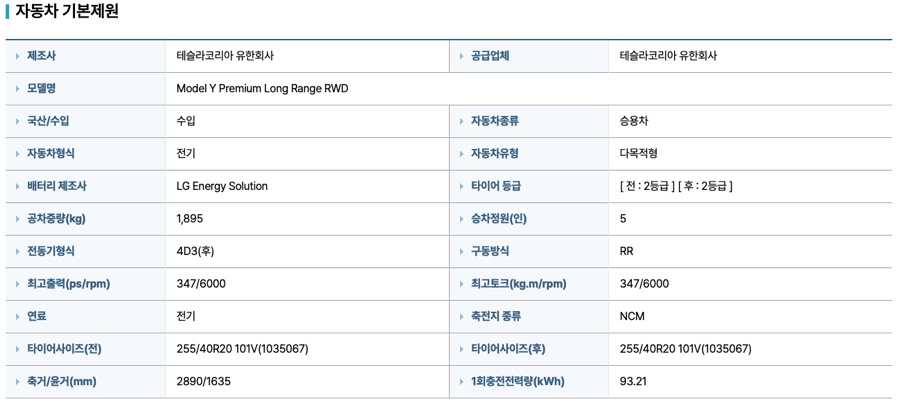Click the arrow bullet next to 모델명
Viewport: 900px width, 402px height.
click(17, 88)
